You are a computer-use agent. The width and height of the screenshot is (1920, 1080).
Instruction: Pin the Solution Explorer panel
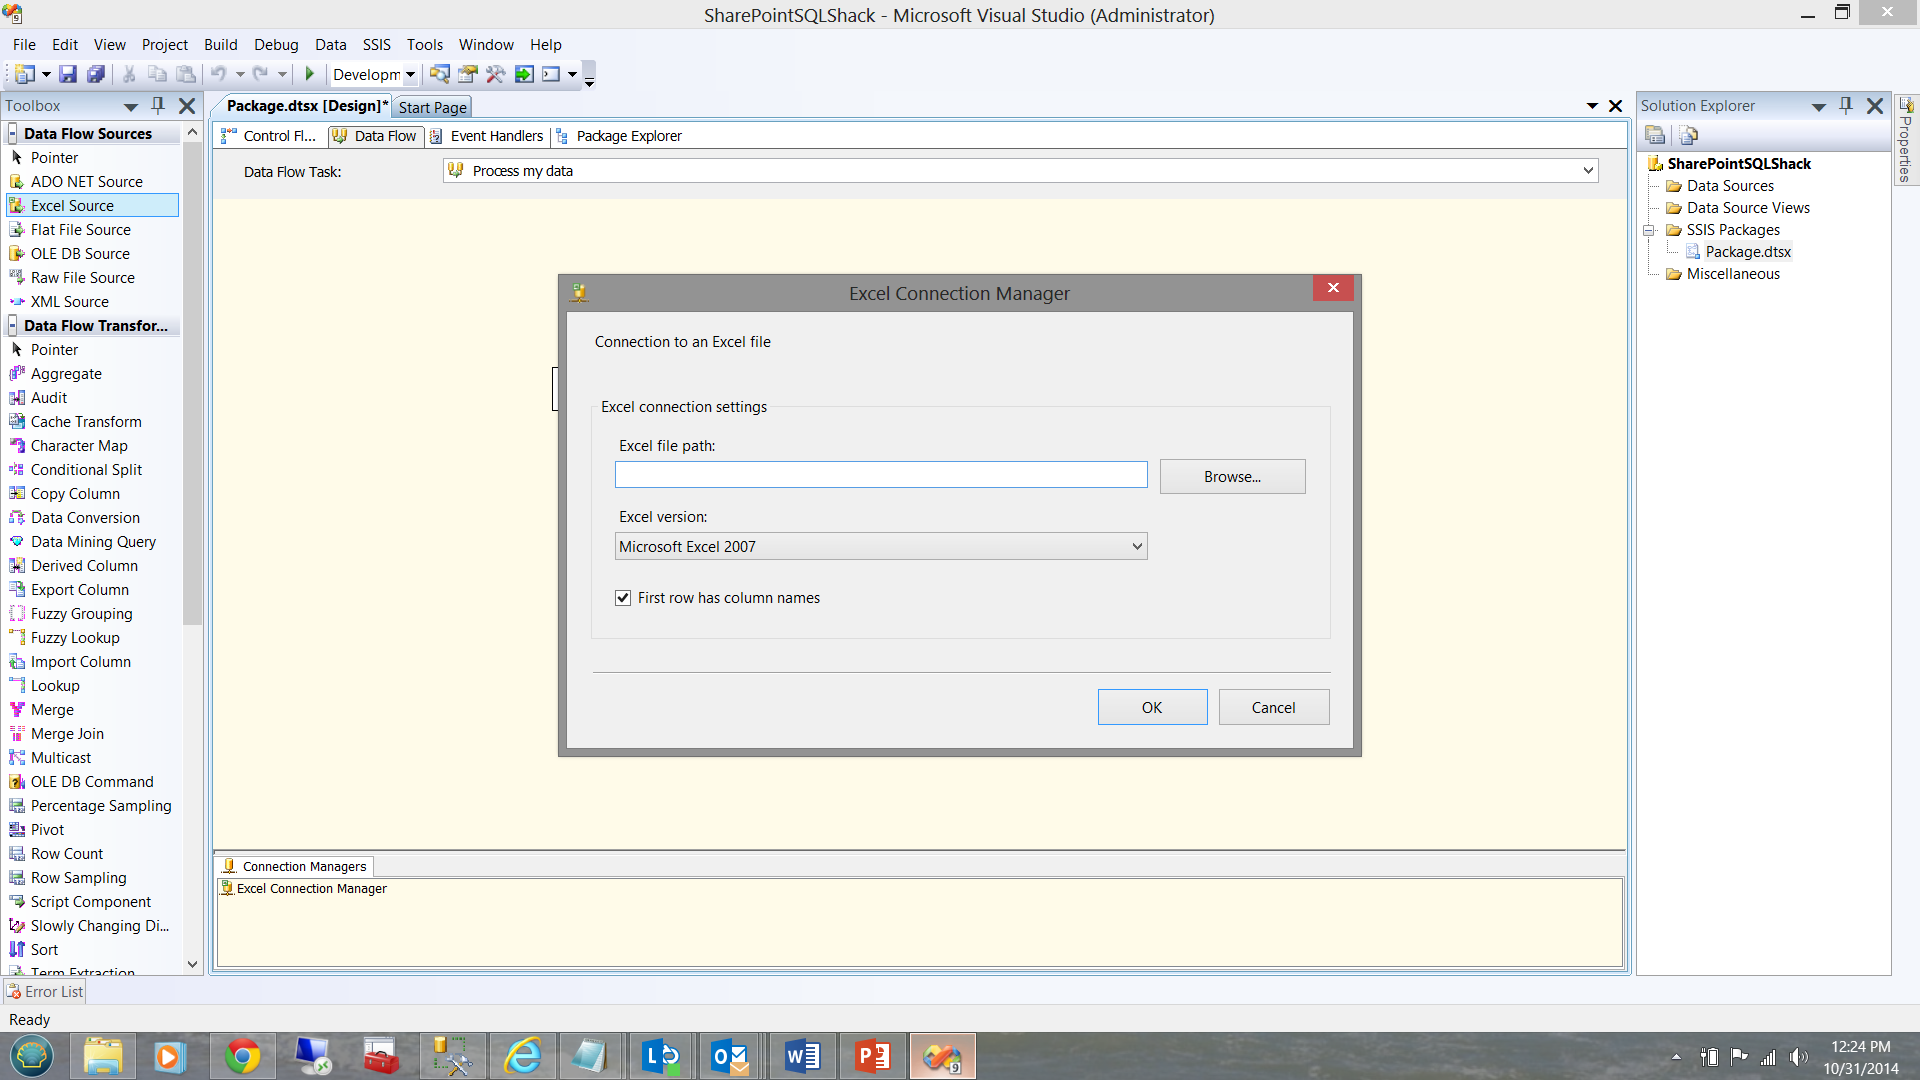pos(1846,105)
